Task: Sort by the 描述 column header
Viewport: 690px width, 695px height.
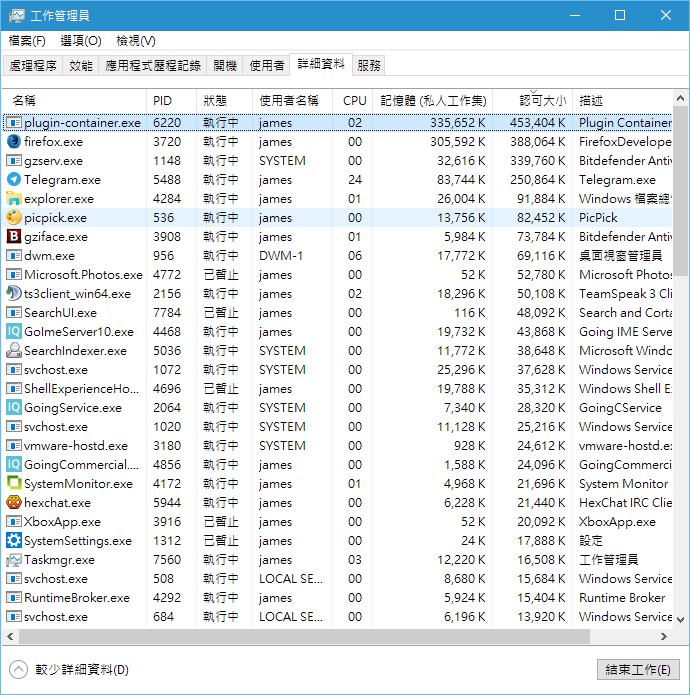Action: click(x=623, y=101)
